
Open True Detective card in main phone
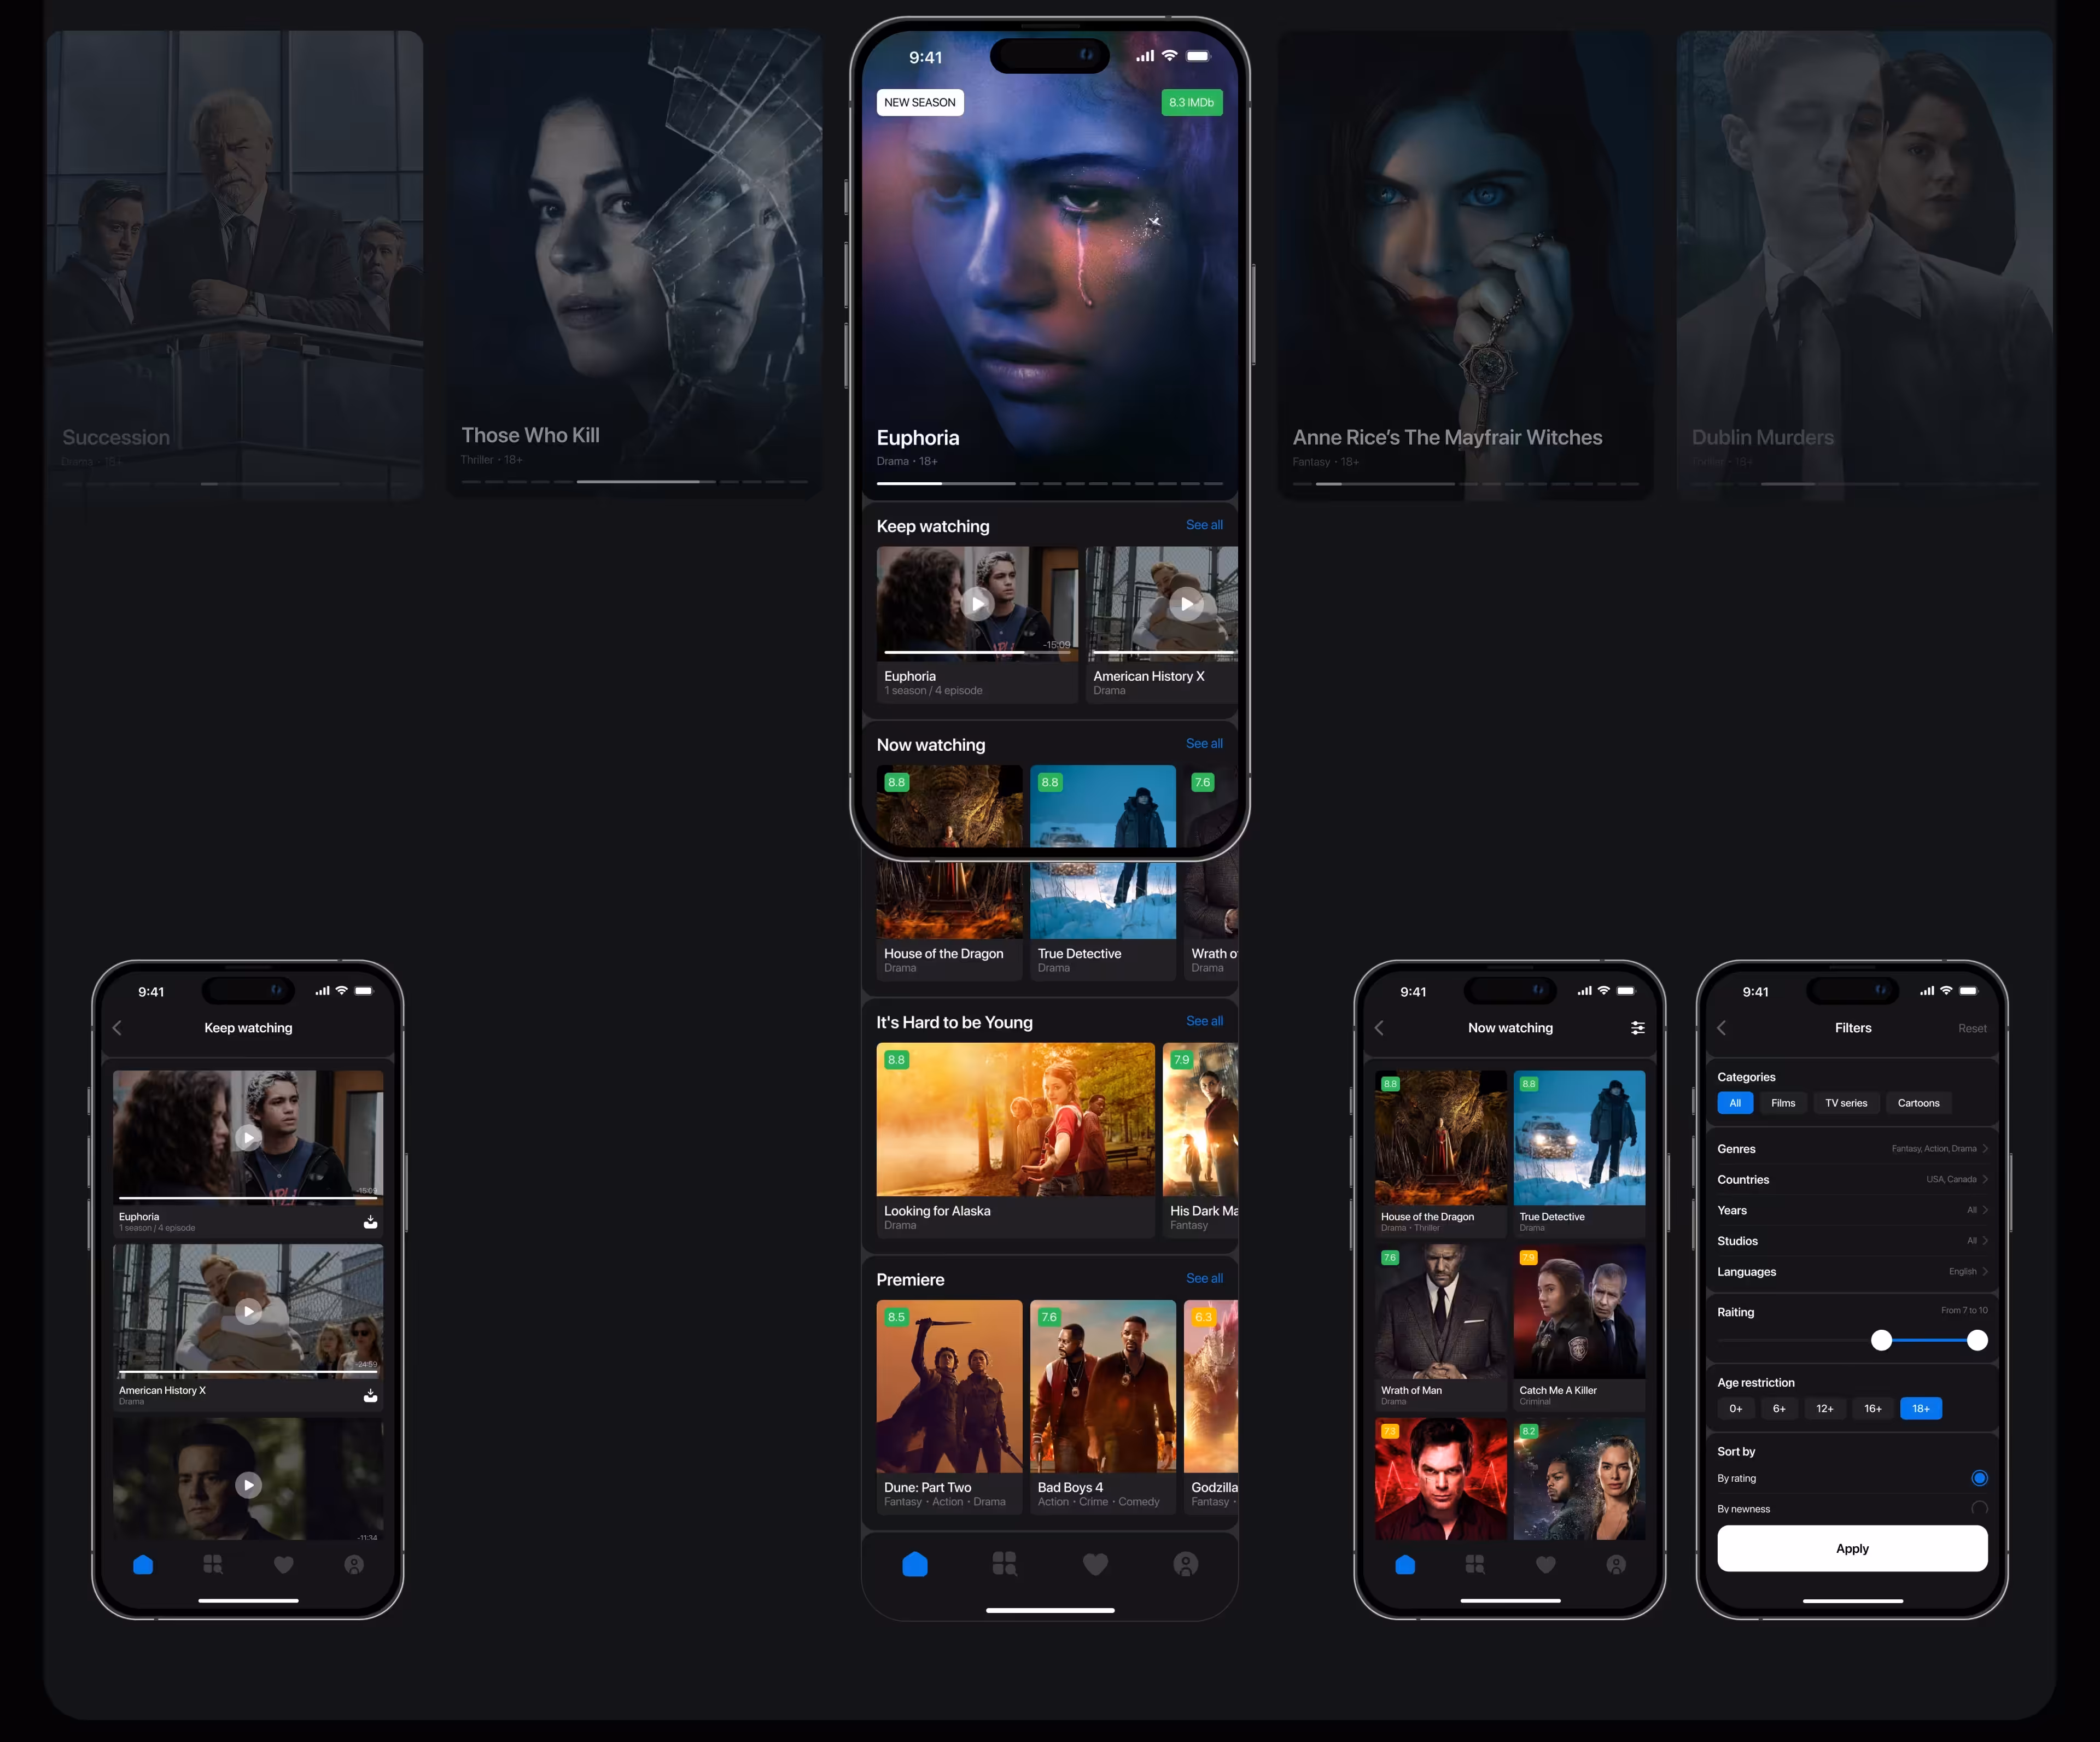click(1103, 872)
